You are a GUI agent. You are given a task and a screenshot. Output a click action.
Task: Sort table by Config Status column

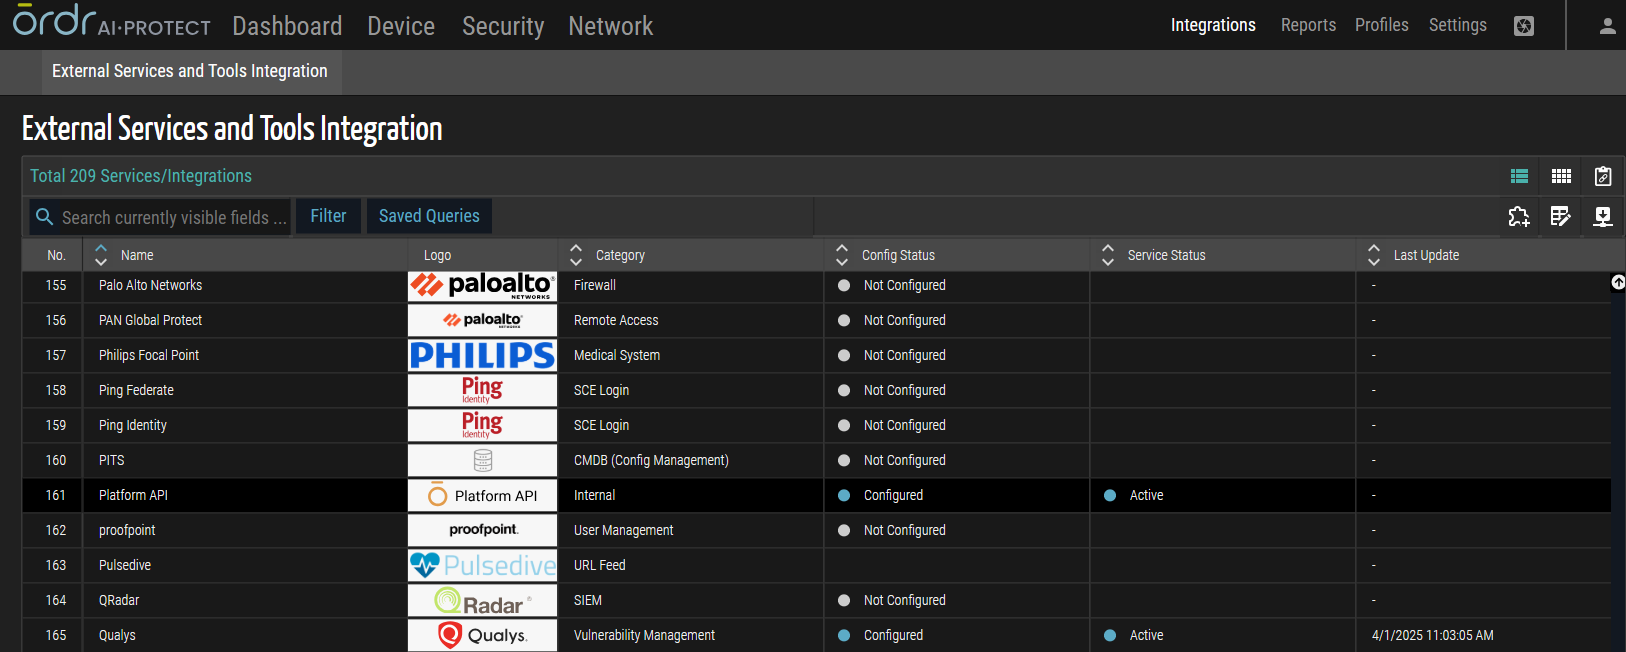click(x=842, y=255)
